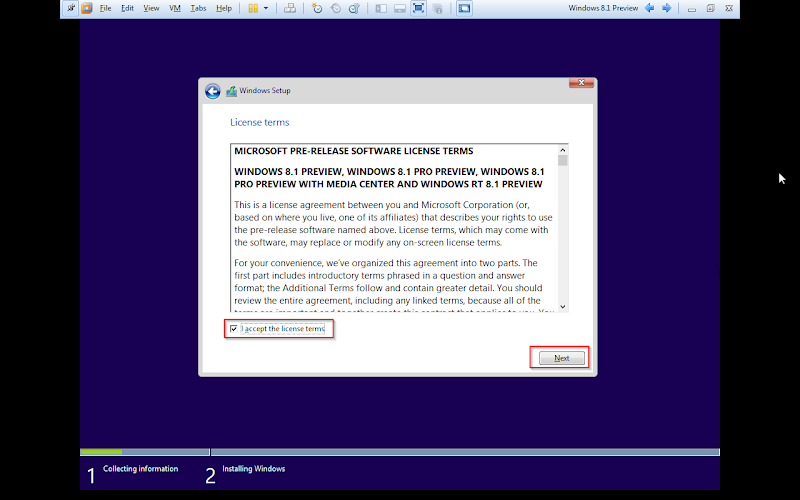Screen dimensions: 800x500
Task: Switch to the previous VM tab arrow
Action: click(649, 8)
